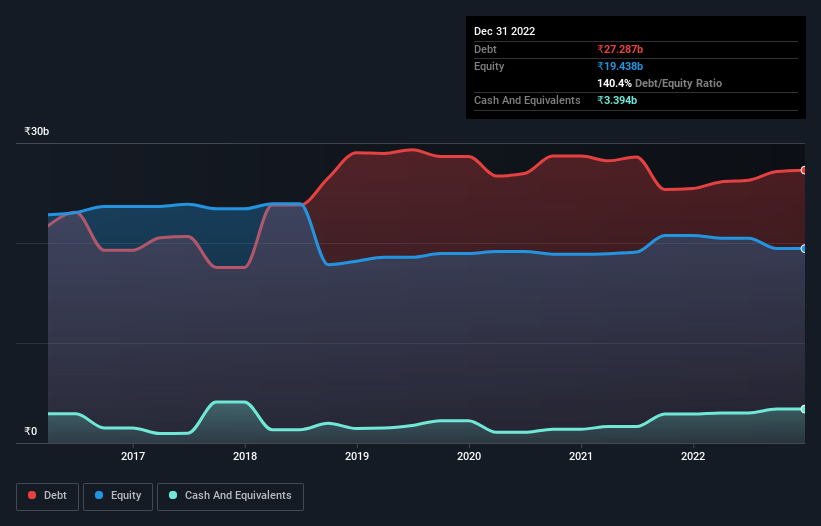The height and width of the screenshot is (526, 821).
Task: Click the Dec 31 2022 tooltip date
Action: coord(505,31)
